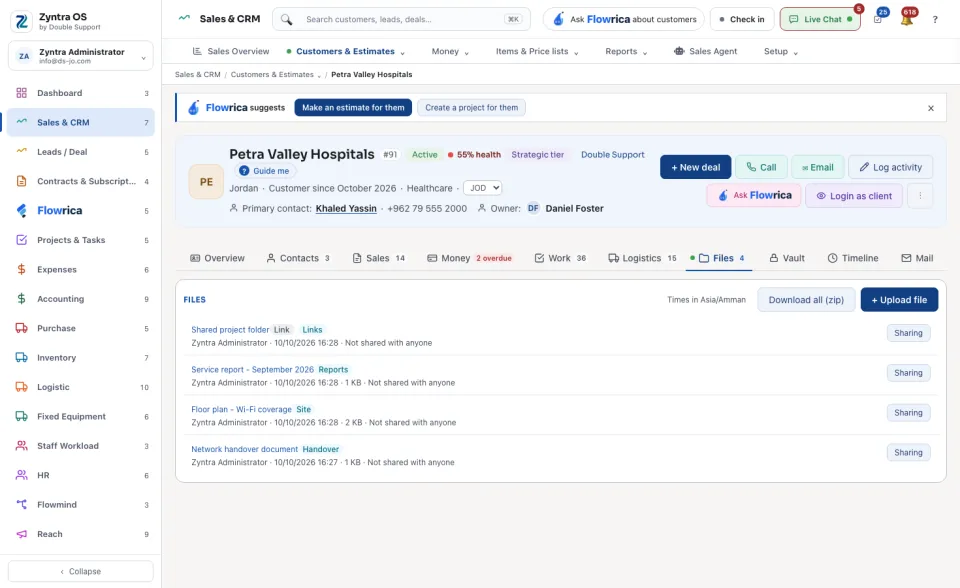Click Login as client button

coord(854,196)
